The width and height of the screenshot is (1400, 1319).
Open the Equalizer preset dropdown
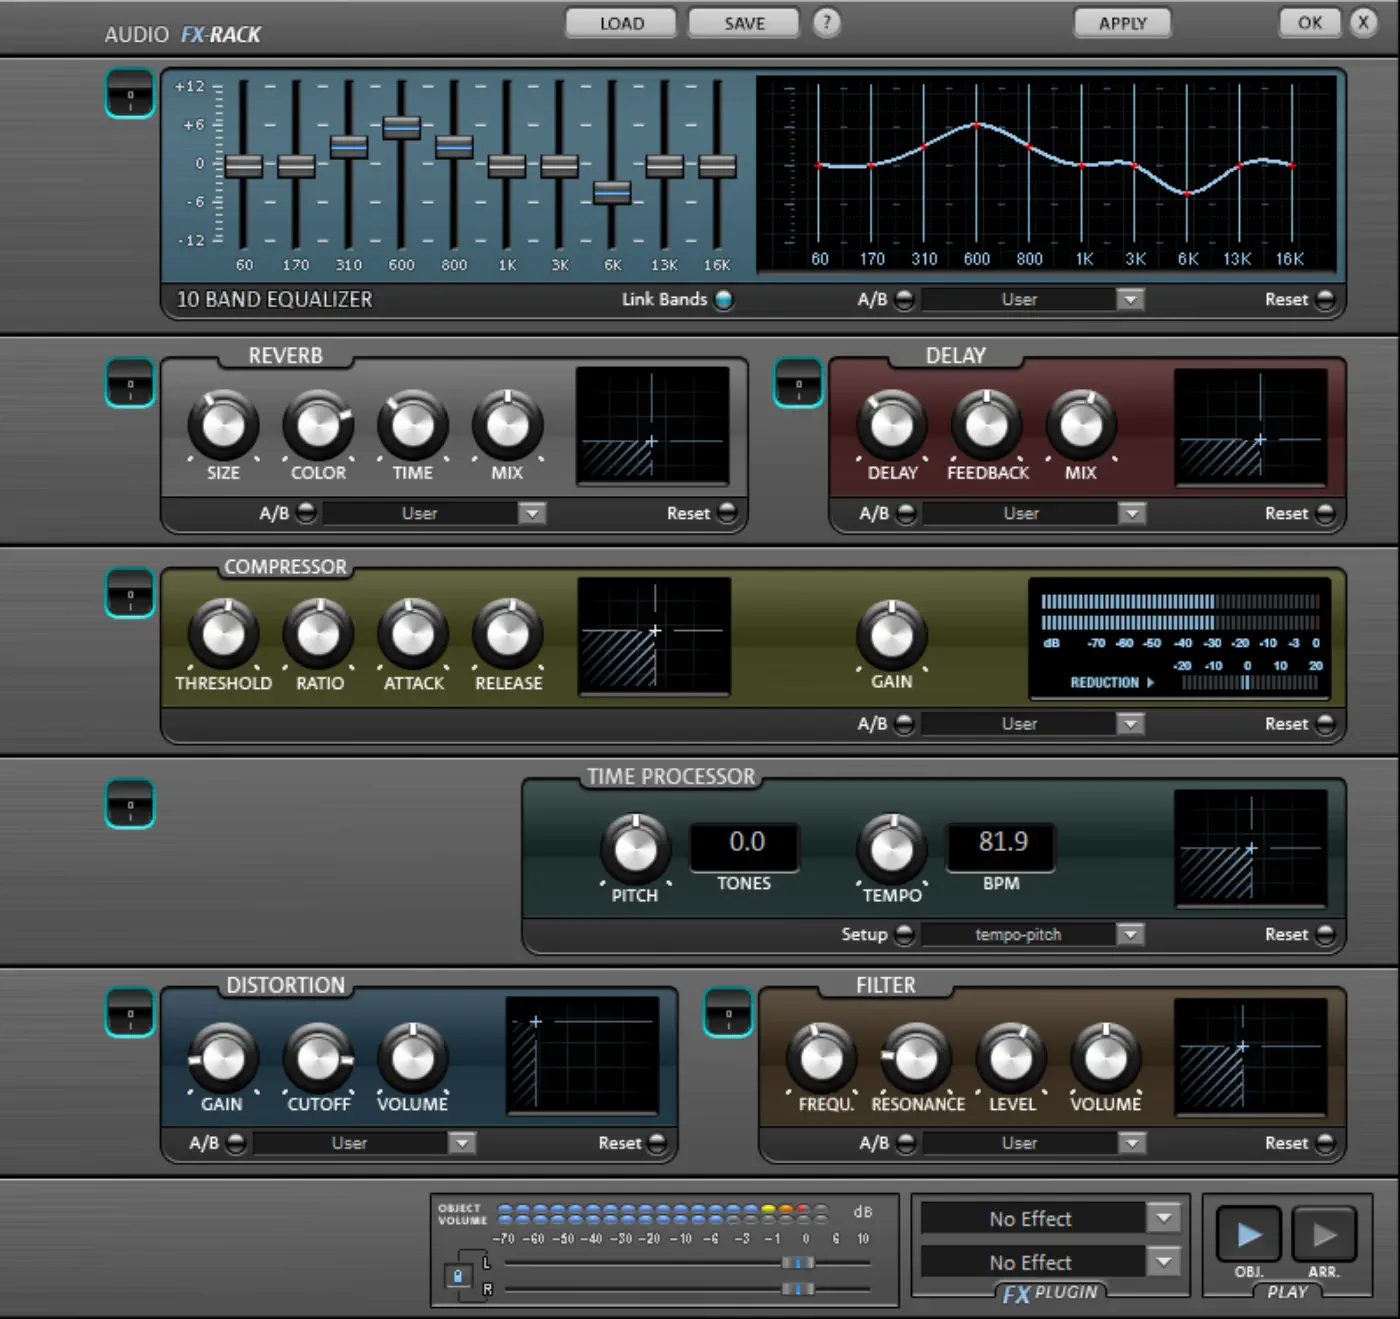coord(1130,299)
